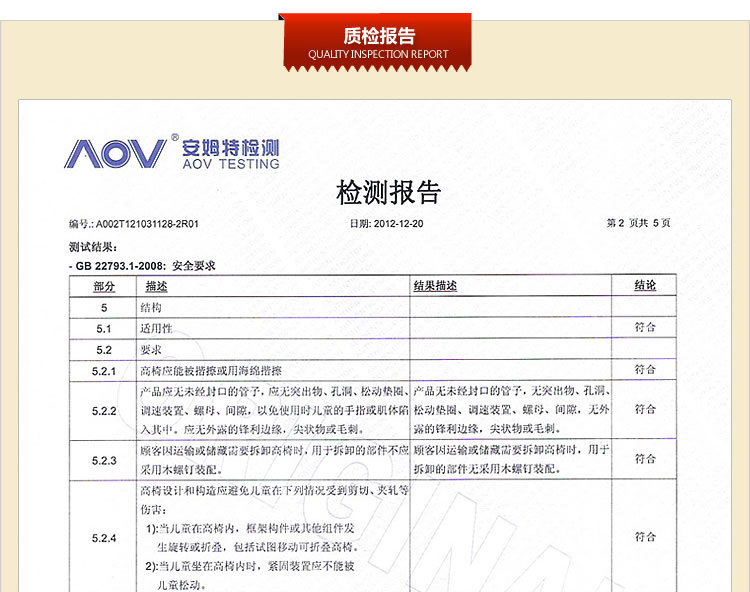Click the 检测报告 document title

pyautogui.click(x=388, y=193)
